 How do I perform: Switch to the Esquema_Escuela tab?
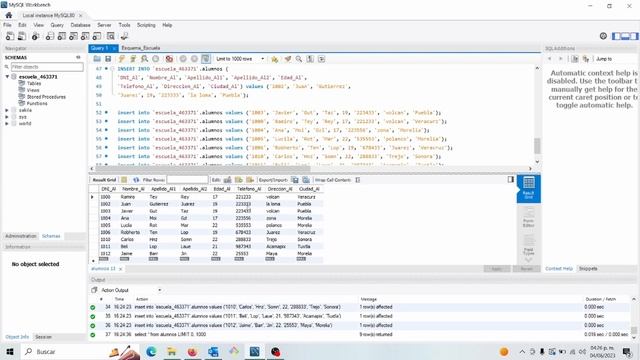coord(140,48)
